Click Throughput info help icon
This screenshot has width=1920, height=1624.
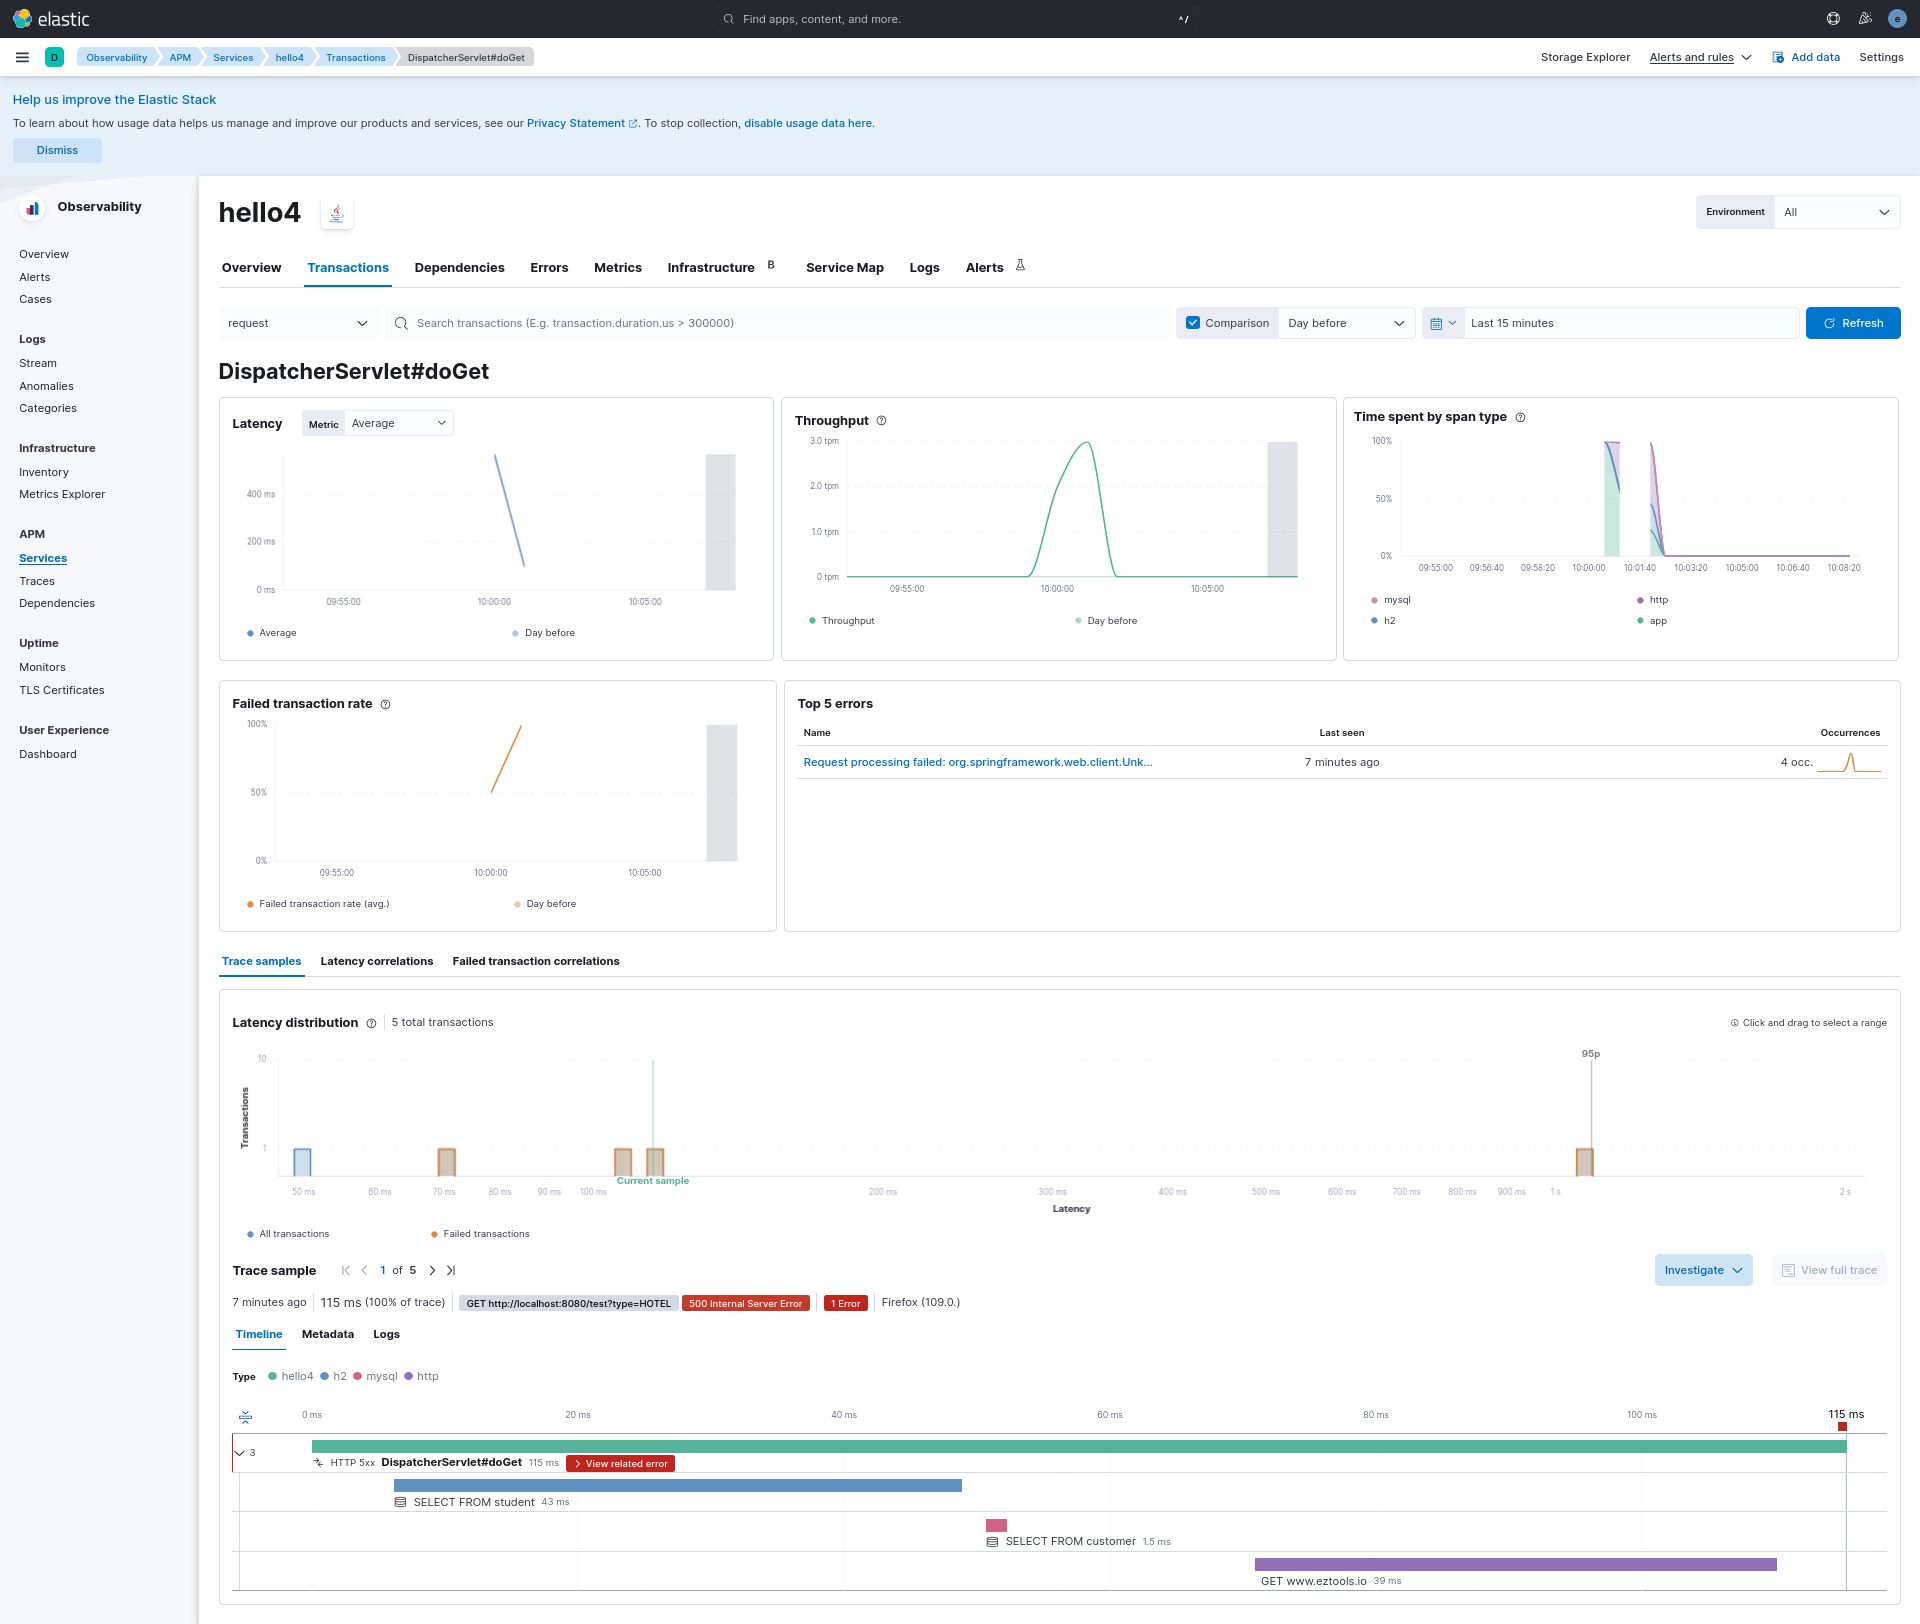point(881,421)
